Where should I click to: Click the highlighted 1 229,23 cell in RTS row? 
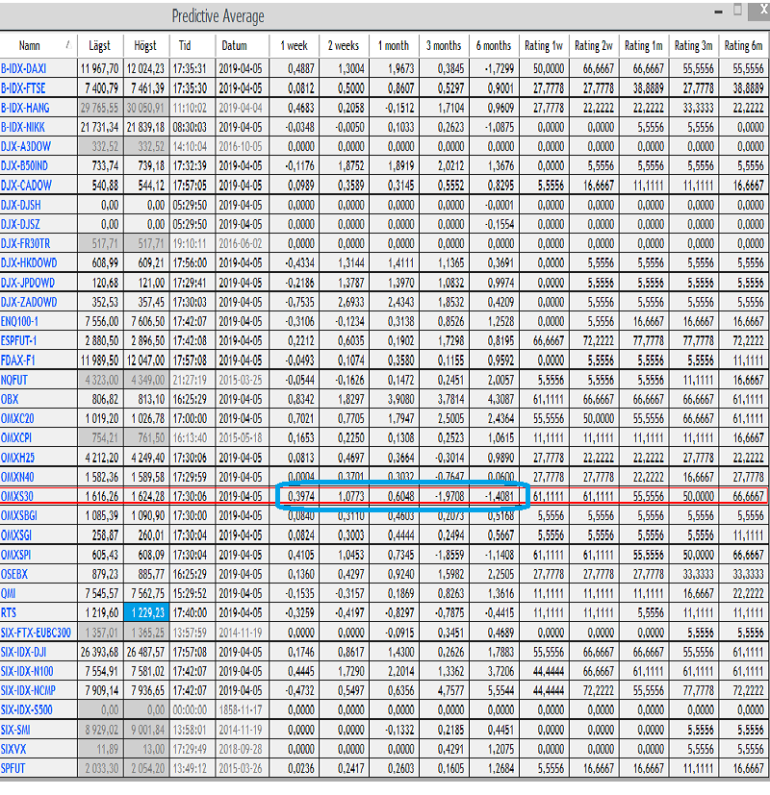[145, 612]
